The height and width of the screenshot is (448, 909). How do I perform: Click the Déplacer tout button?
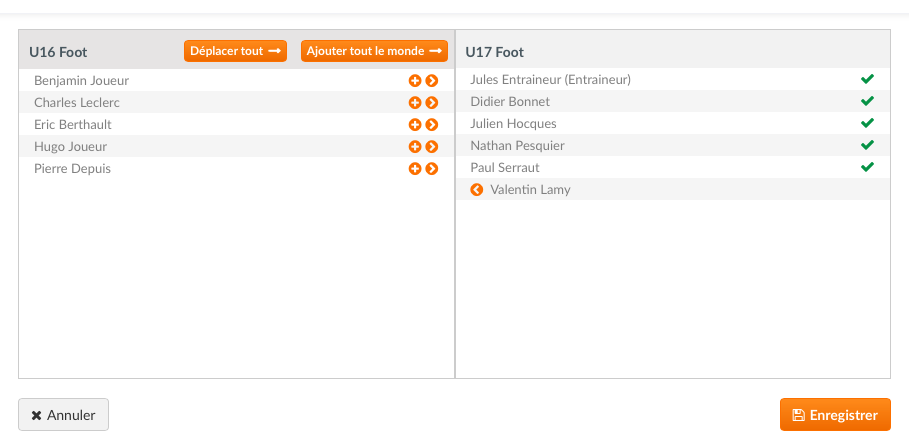(x=235, y=51)
